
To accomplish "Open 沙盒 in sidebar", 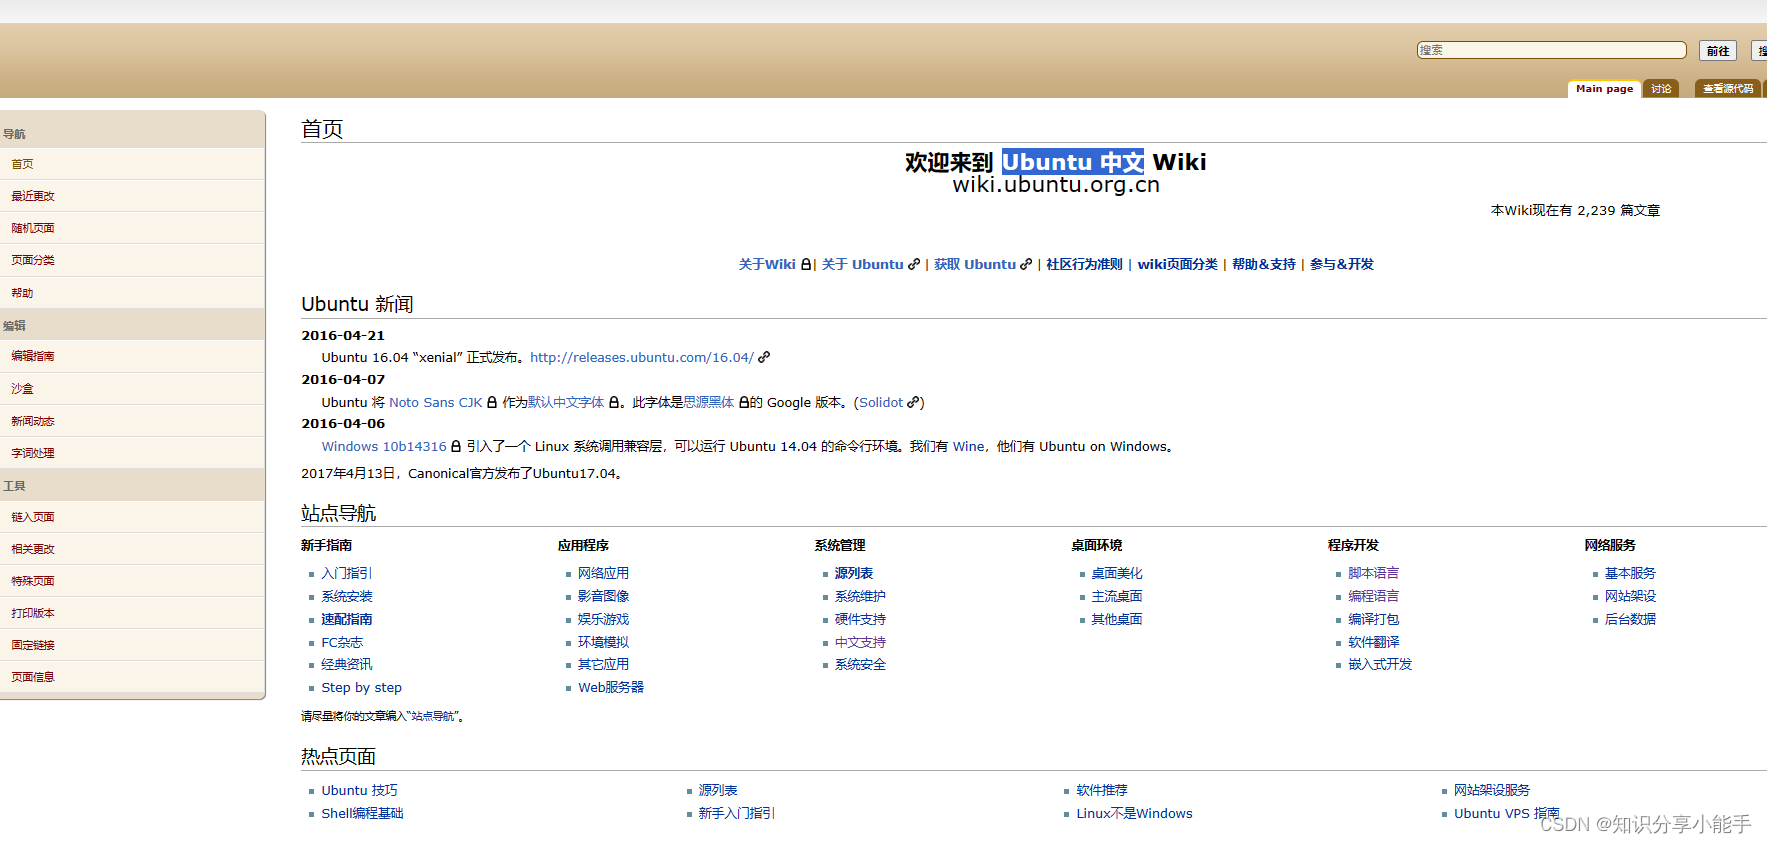I will coord(22,389).
